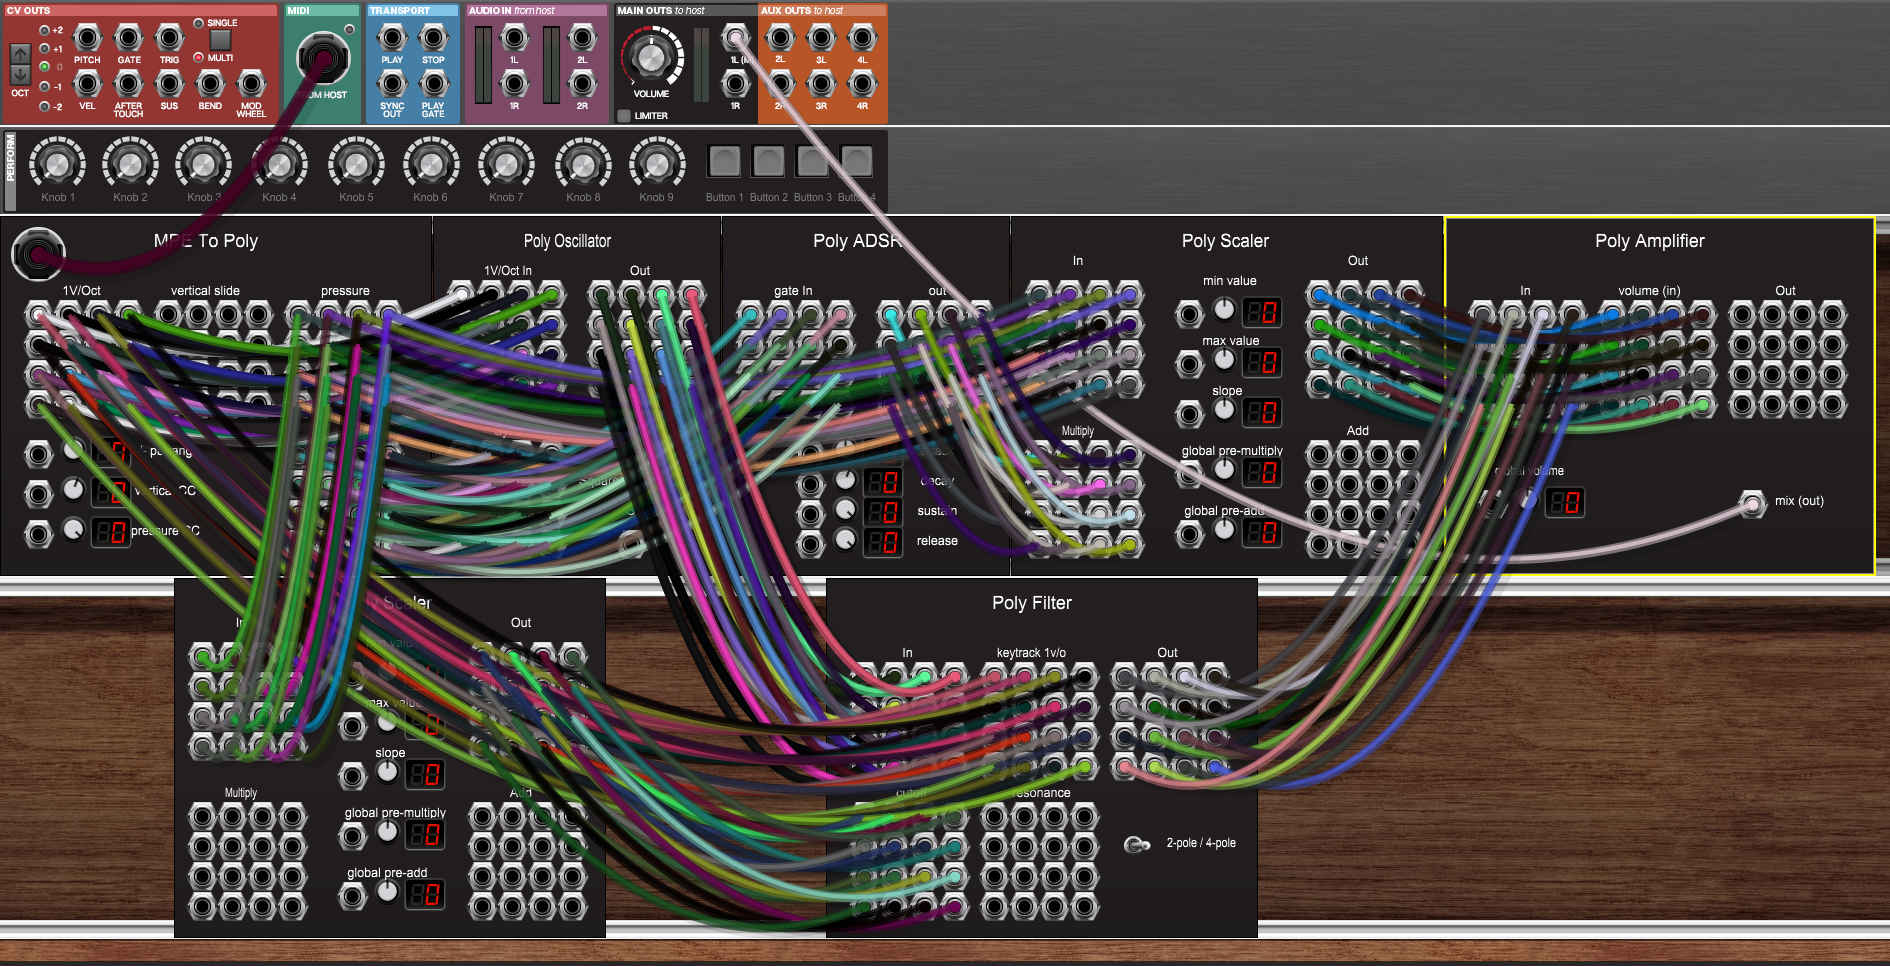1890x966 pixels.
Task: Select the -2 octave setting
Action: tap(44, 106)
